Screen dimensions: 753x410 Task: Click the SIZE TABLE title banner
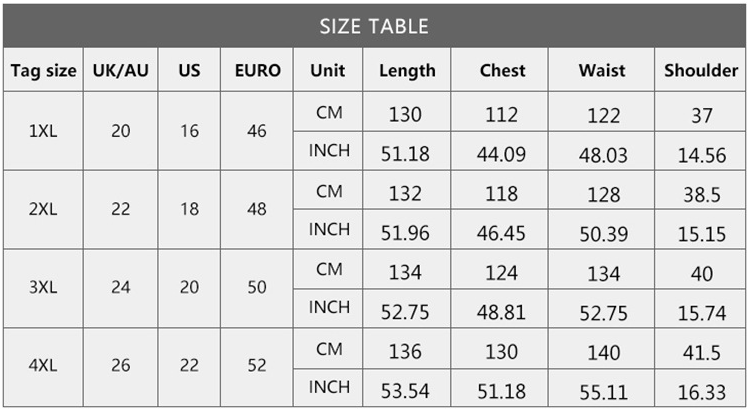(374, 26)
